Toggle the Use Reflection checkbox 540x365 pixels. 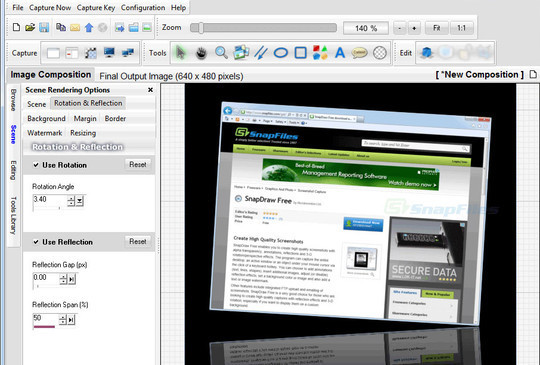tap(36, 242)
